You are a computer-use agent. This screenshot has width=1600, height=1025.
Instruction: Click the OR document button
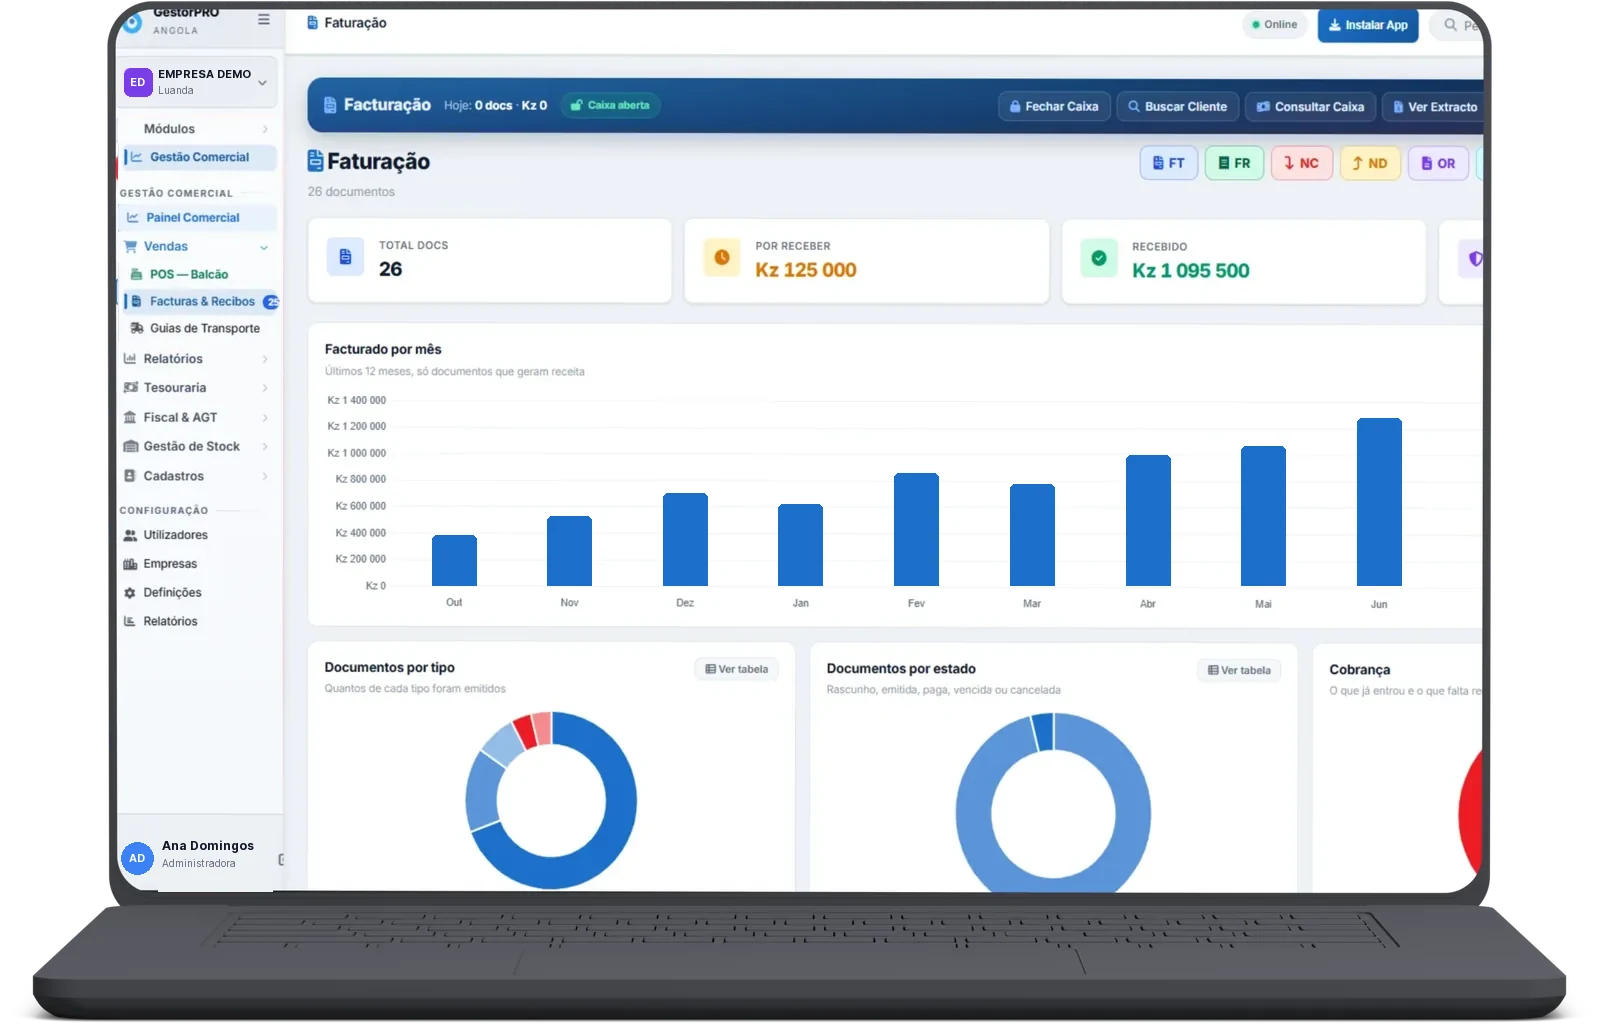click(1439, 163)
